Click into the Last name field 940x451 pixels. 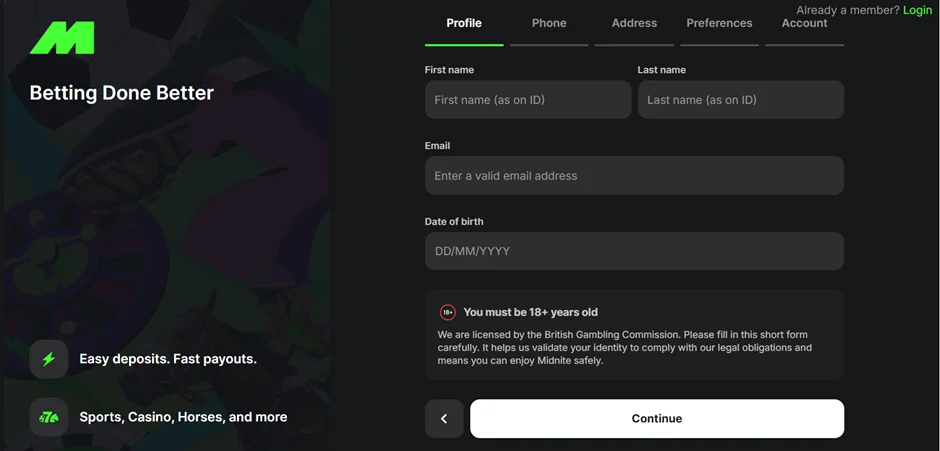pos(741,100)
